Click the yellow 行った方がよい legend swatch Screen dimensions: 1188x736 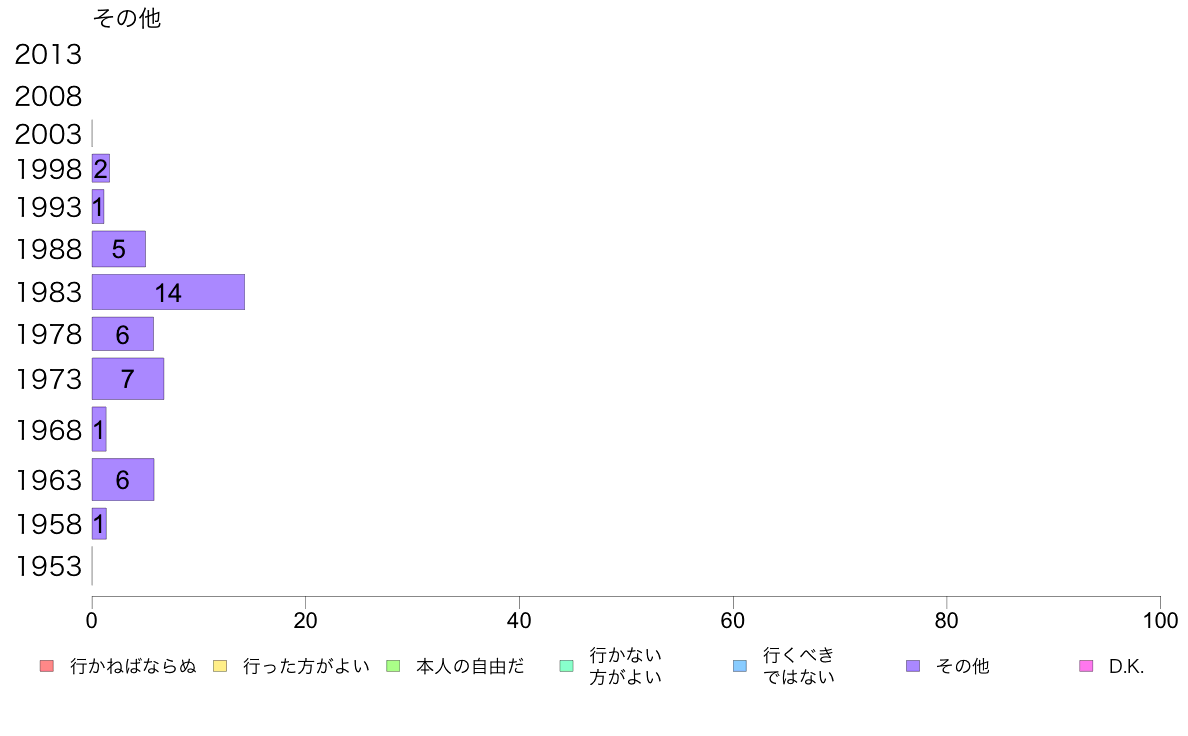[220, 666]
